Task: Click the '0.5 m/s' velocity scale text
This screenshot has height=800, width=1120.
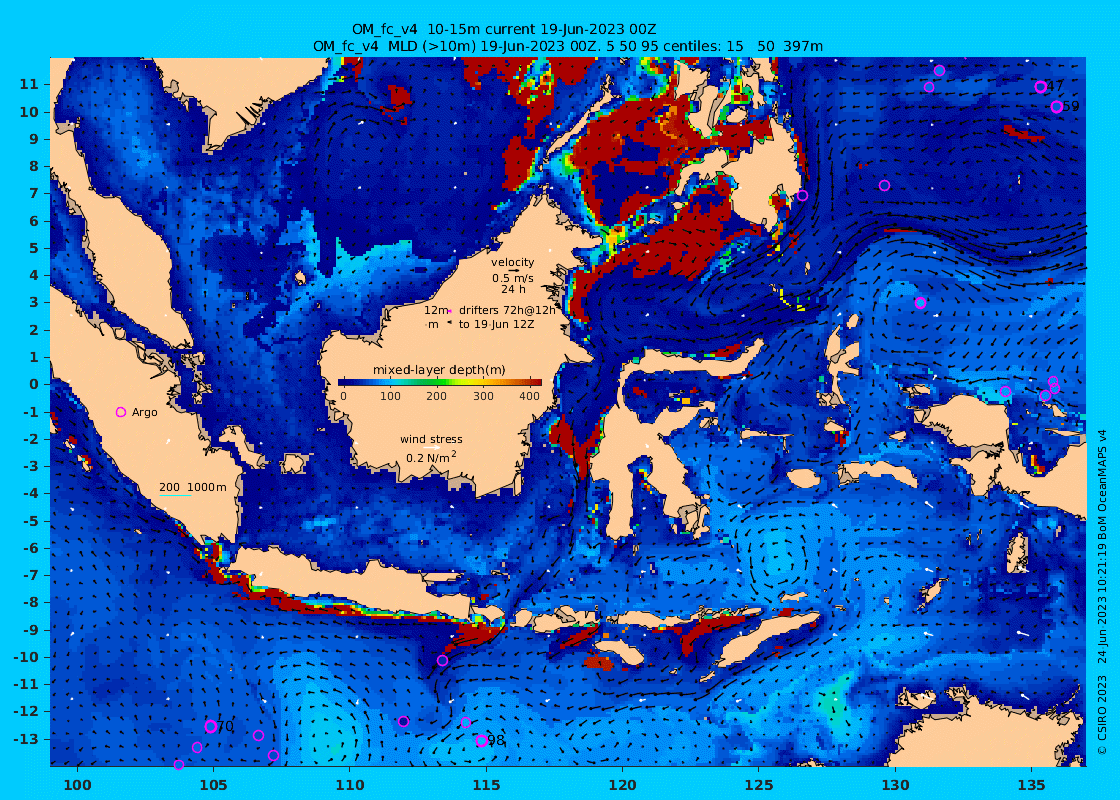Action: coord(513,278)
